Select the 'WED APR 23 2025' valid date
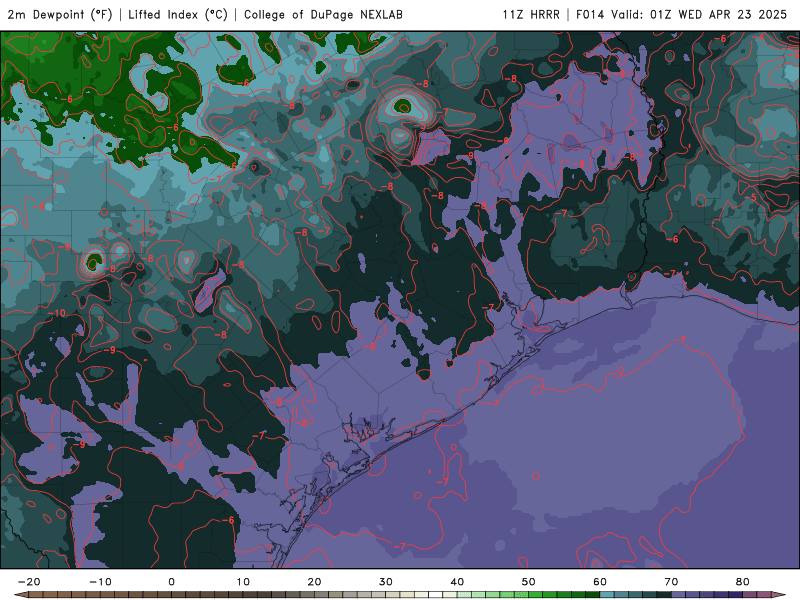Viewport: 800px width, 600px height. 732,14
